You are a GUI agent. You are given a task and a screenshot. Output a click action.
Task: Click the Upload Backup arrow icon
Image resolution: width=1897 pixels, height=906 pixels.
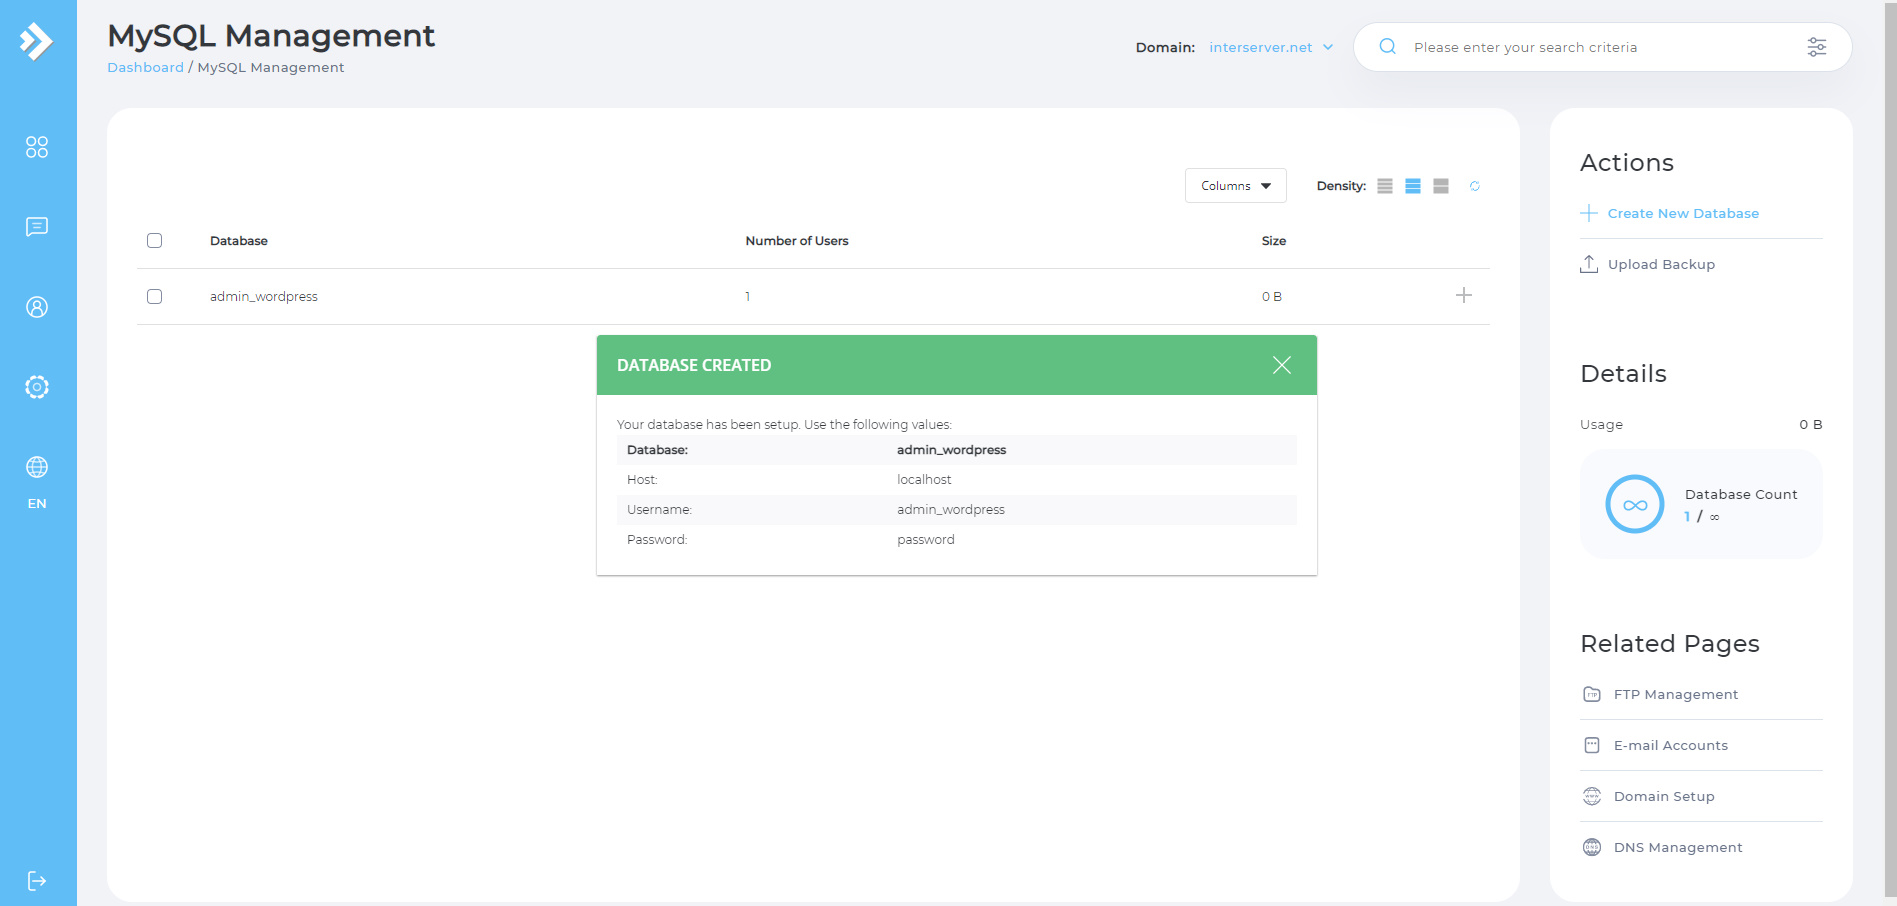pos(1589,264)
